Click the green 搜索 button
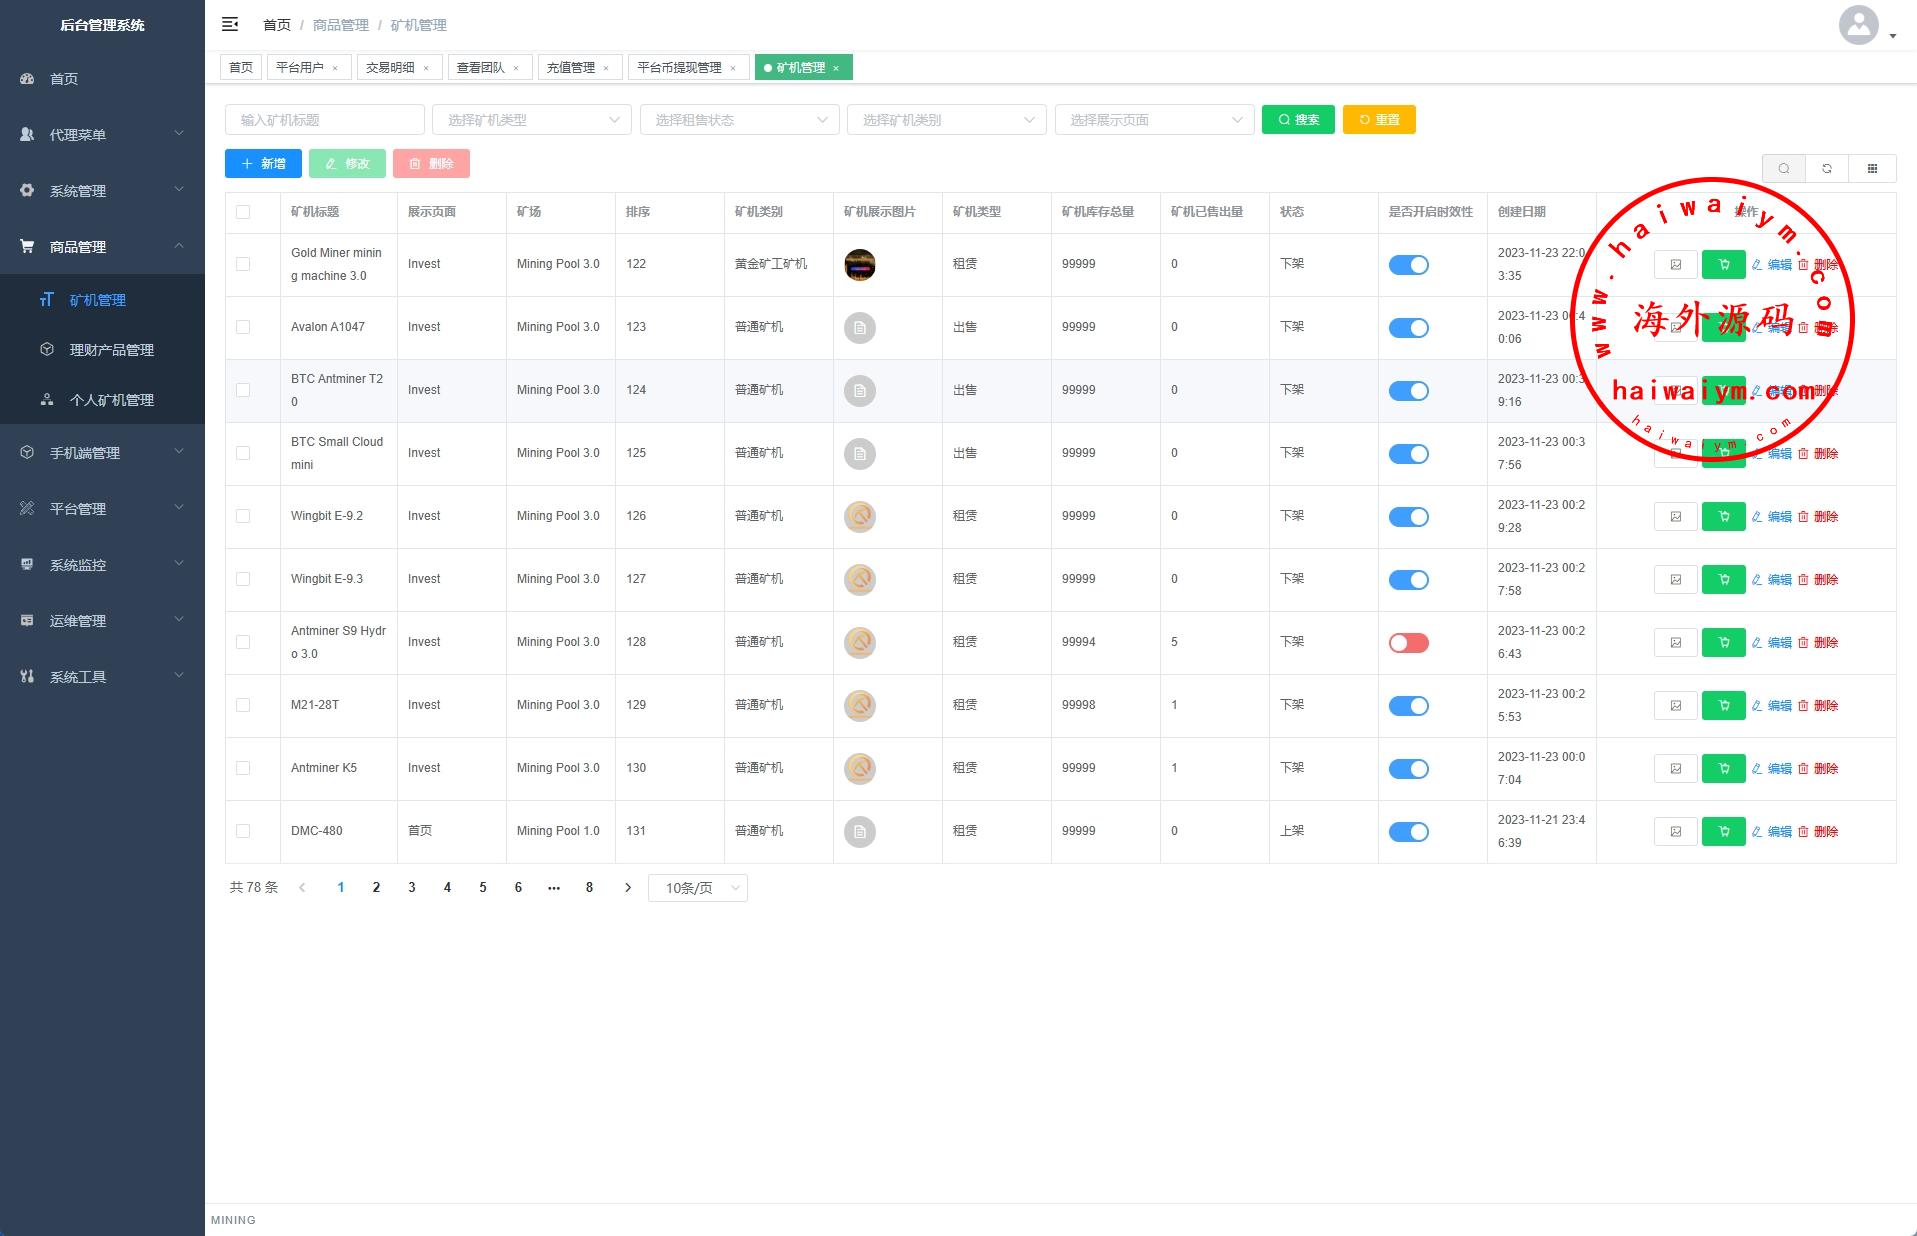The image size is (1917, 1236). 1297,120
